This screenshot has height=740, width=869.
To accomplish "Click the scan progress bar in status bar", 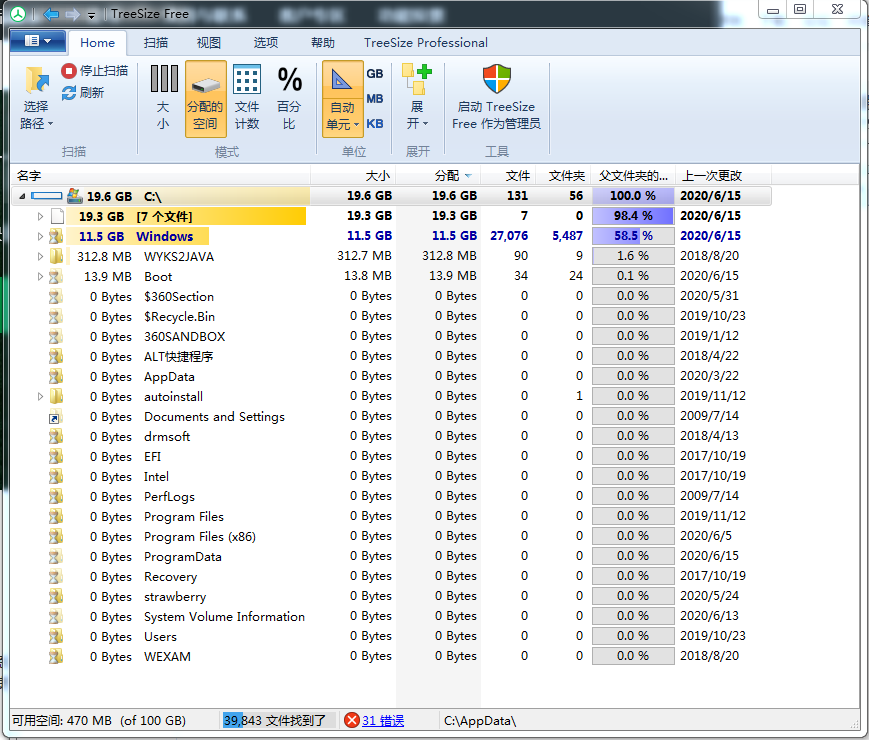I will [279, 720].
